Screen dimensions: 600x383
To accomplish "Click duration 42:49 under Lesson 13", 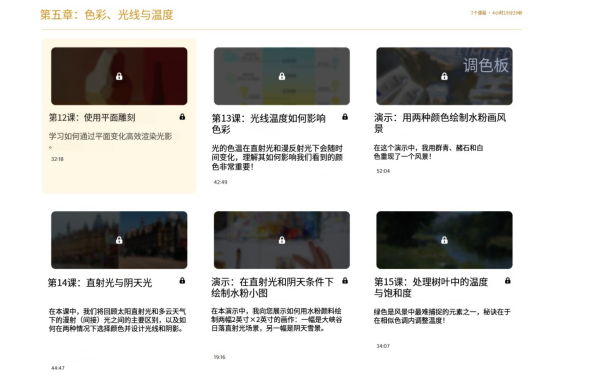I will coord(220,182).
